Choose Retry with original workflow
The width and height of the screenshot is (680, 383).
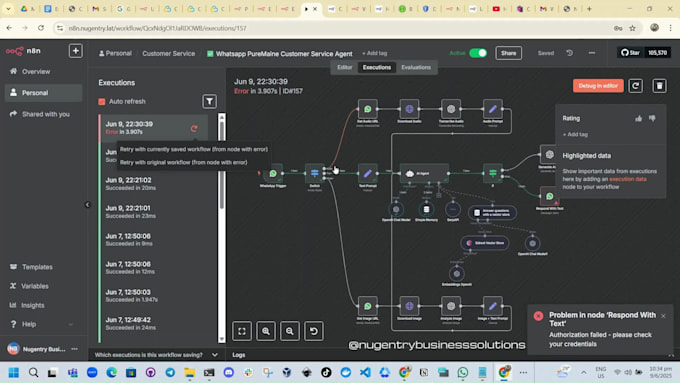point(183,162)
